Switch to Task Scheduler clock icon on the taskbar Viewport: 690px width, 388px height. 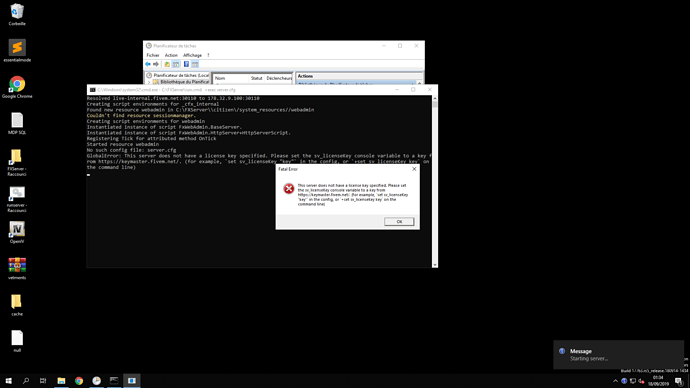(x=96, y=381)
